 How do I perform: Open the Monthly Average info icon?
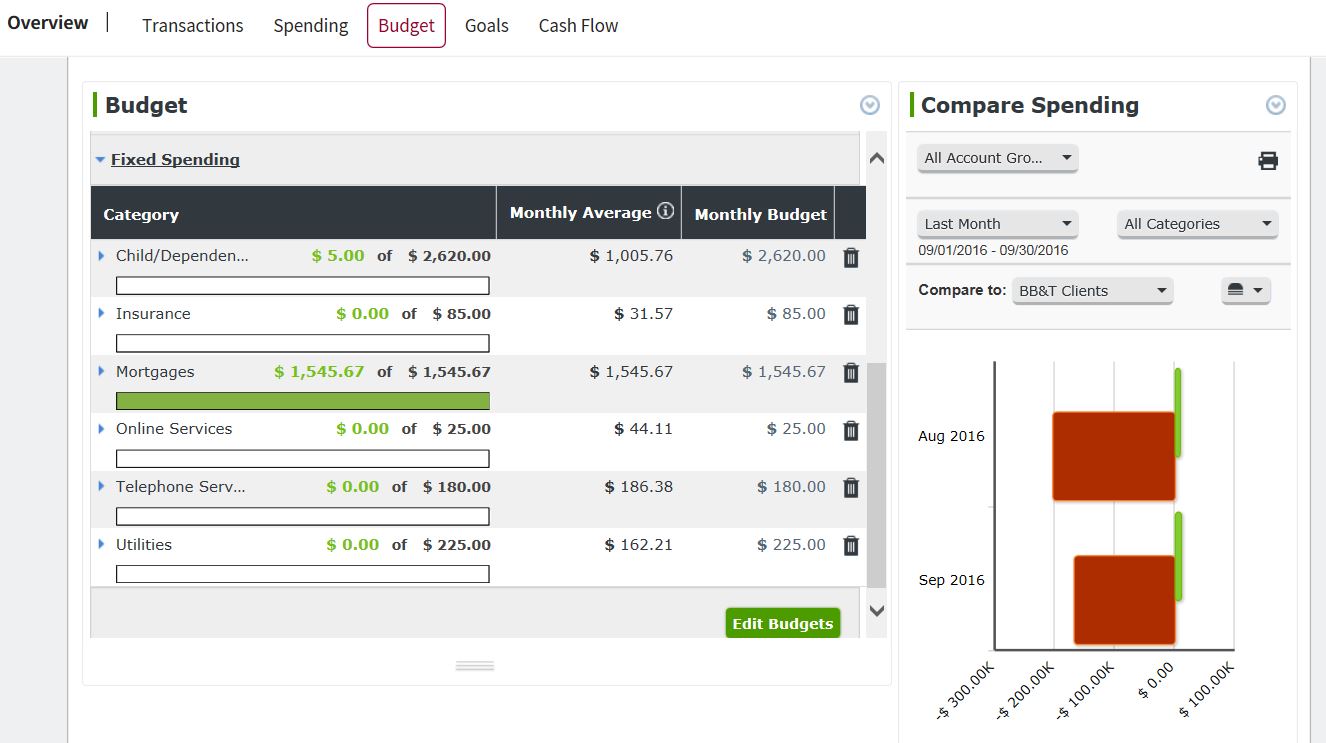pos(666,211)
